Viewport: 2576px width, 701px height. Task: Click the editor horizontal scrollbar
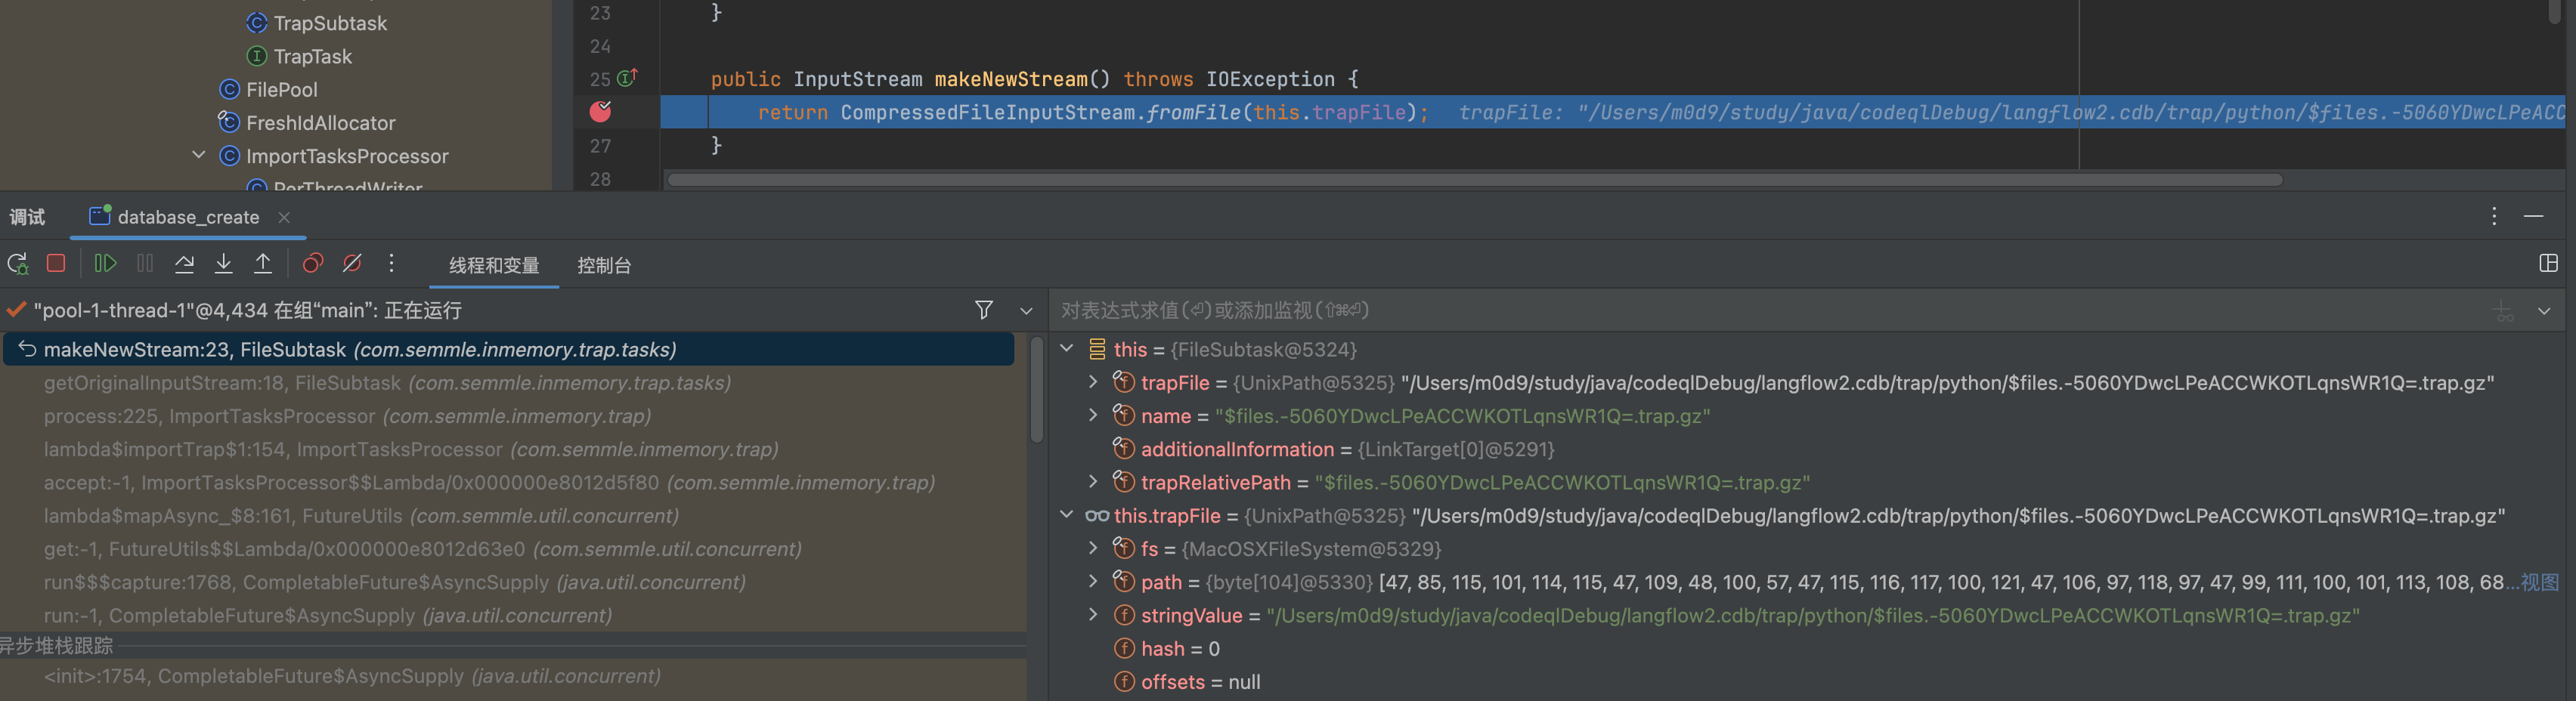(x=1474, y=180)
